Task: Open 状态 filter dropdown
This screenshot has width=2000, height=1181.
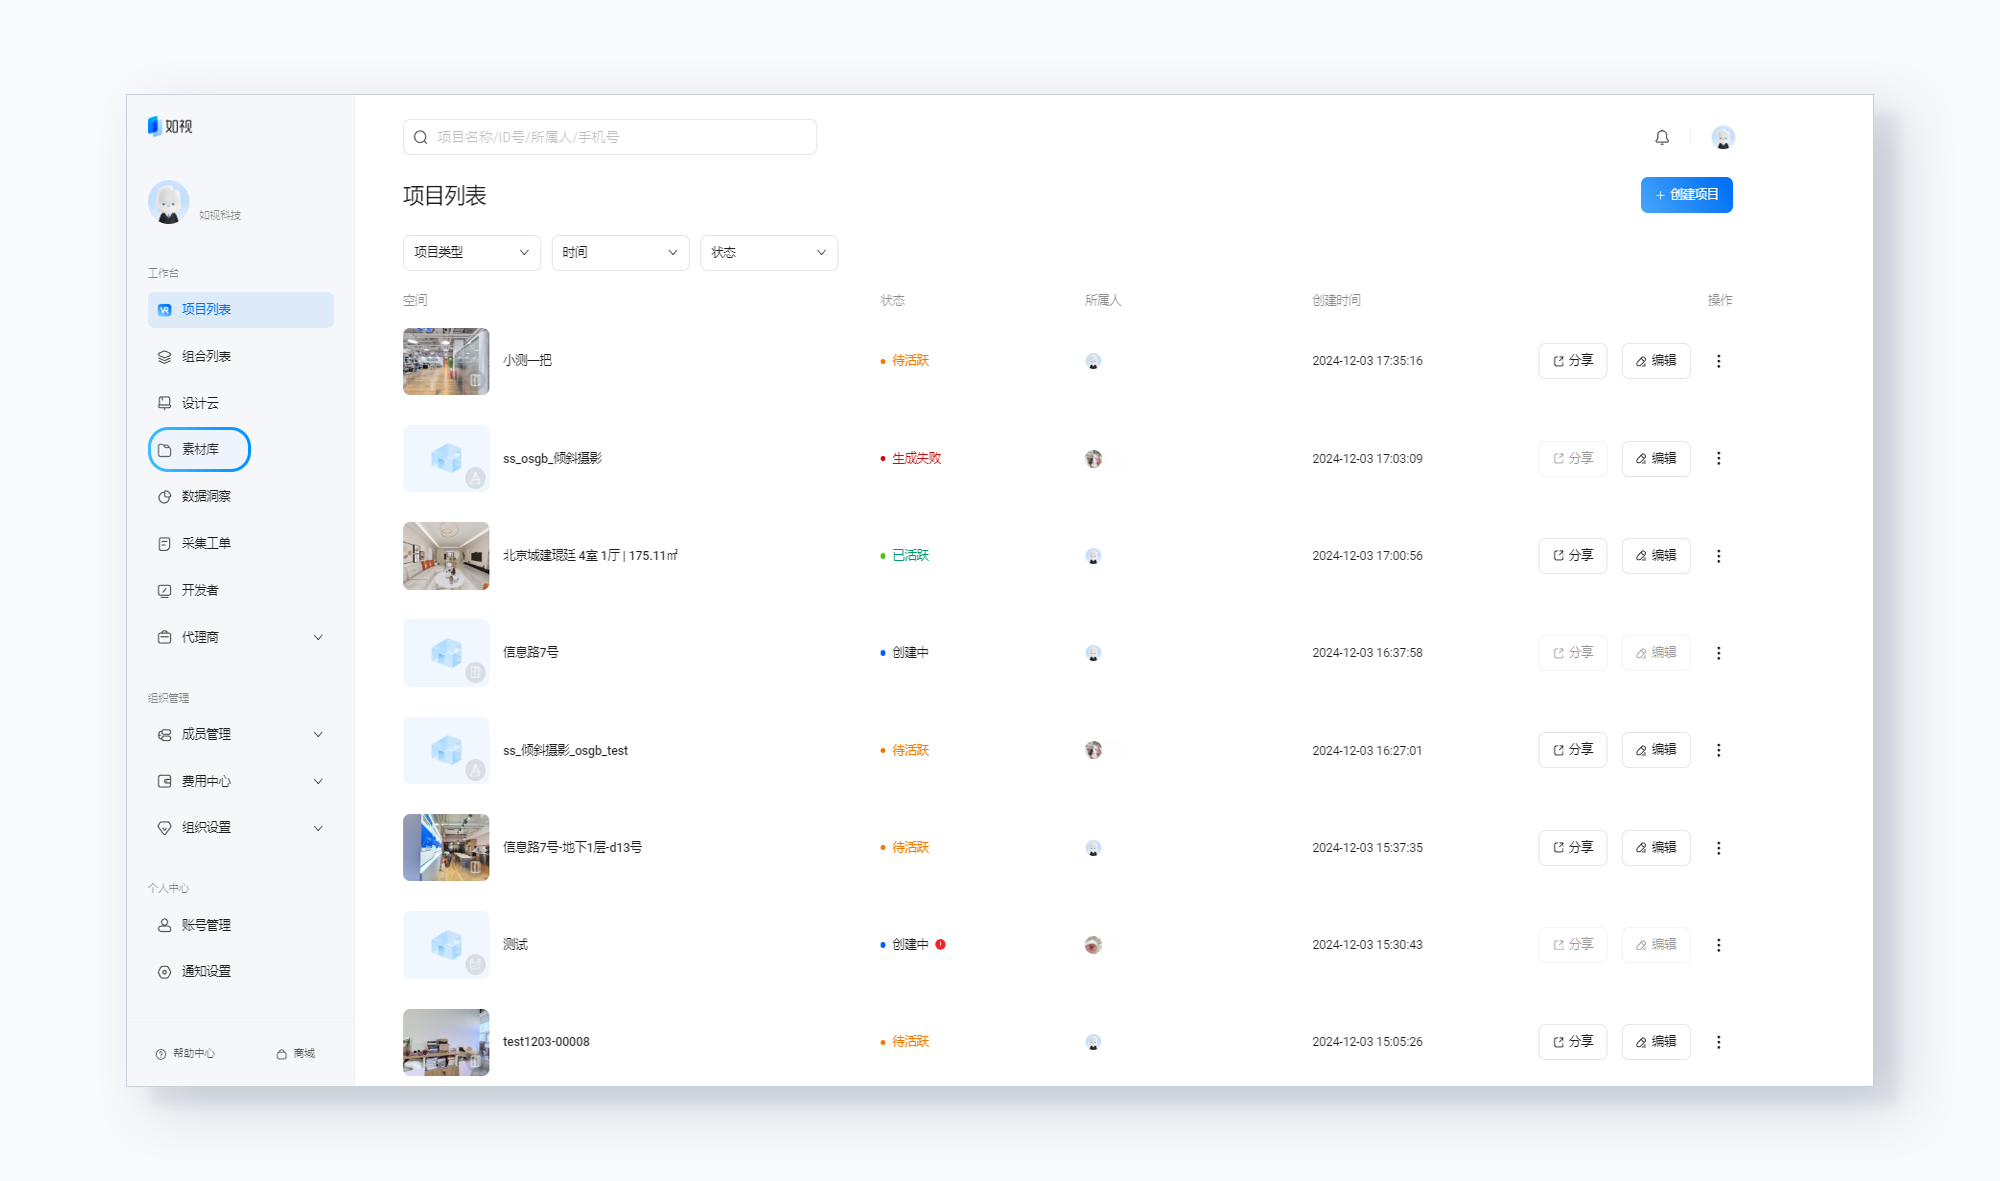Action: tap(769, 253)
